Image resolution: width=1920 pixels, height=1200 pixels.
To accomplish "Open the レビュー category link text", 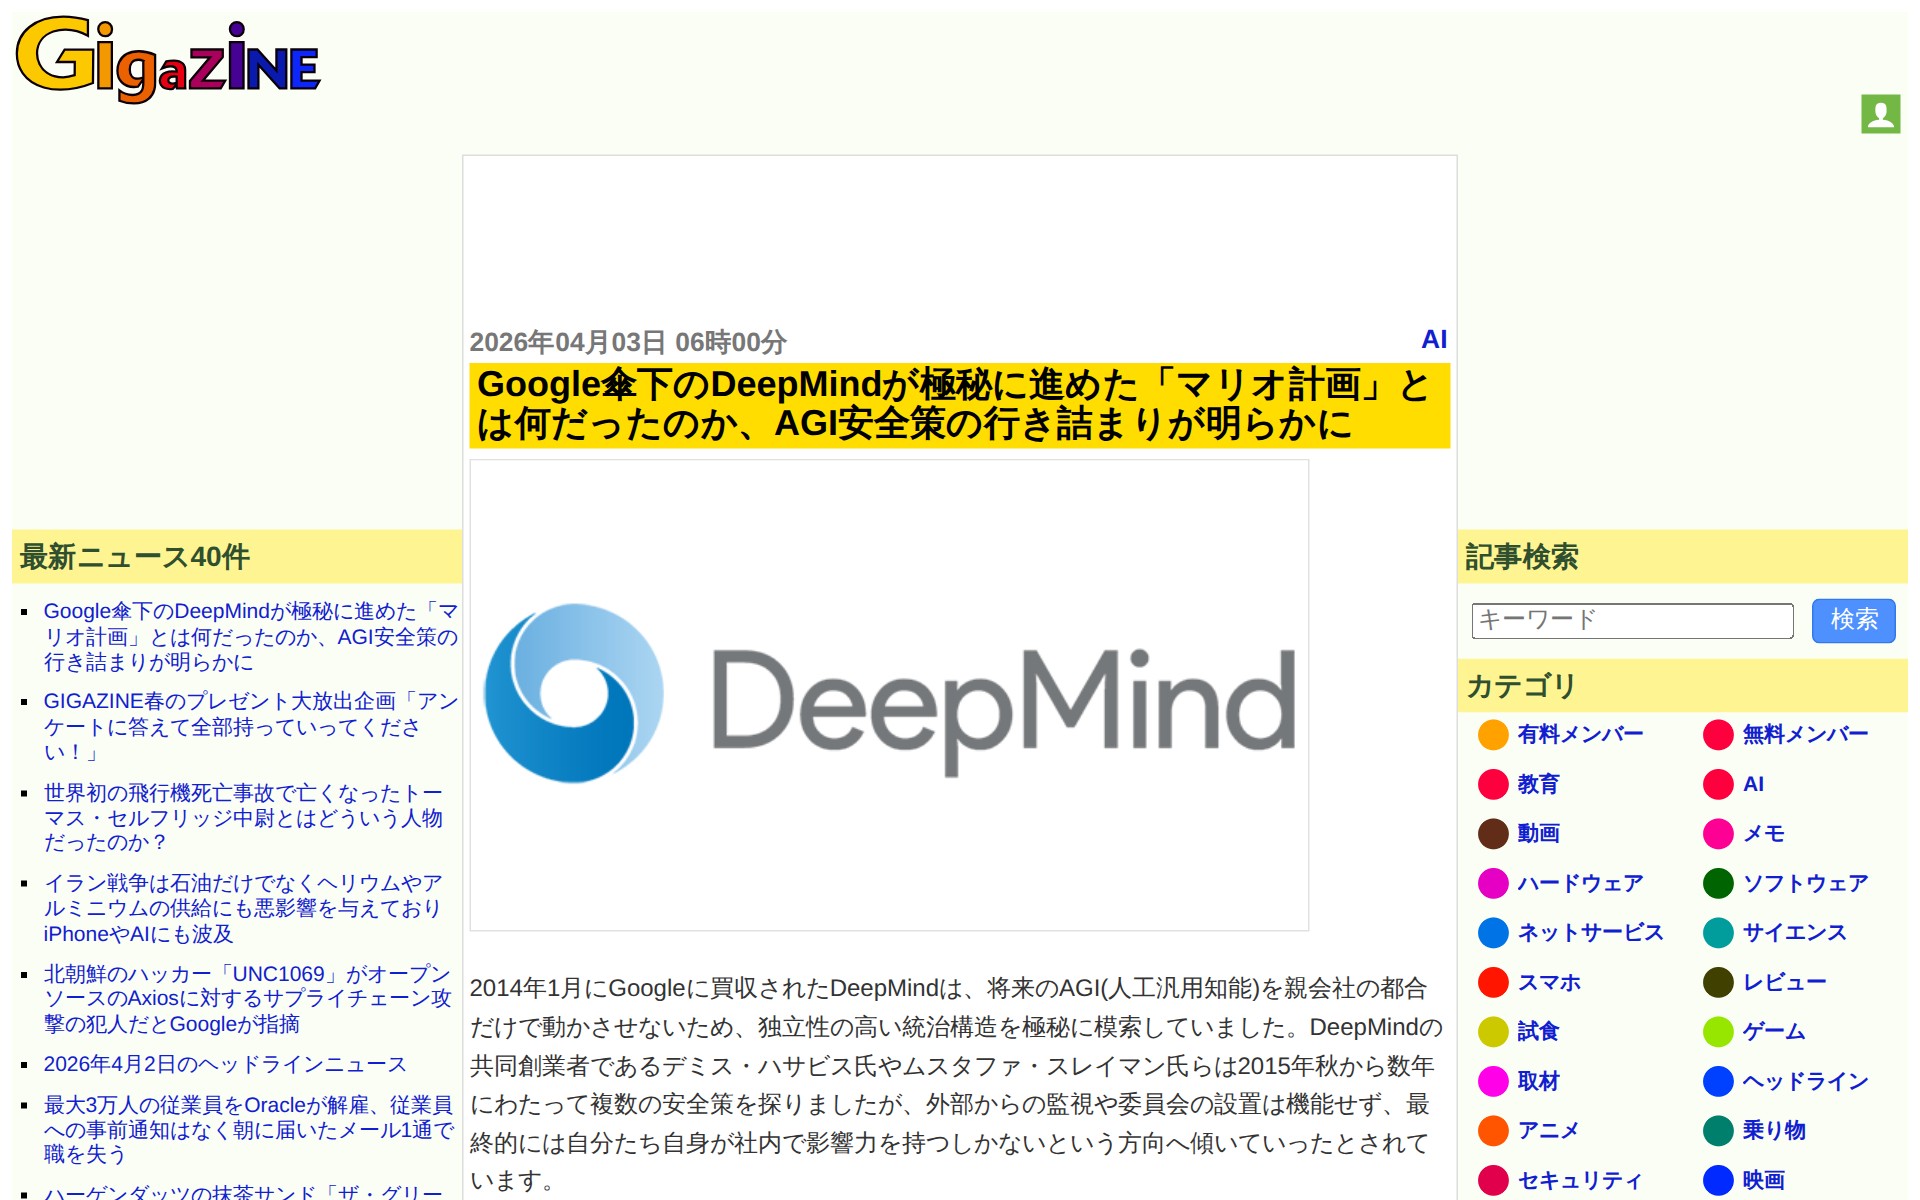I will click(1784, 982).
